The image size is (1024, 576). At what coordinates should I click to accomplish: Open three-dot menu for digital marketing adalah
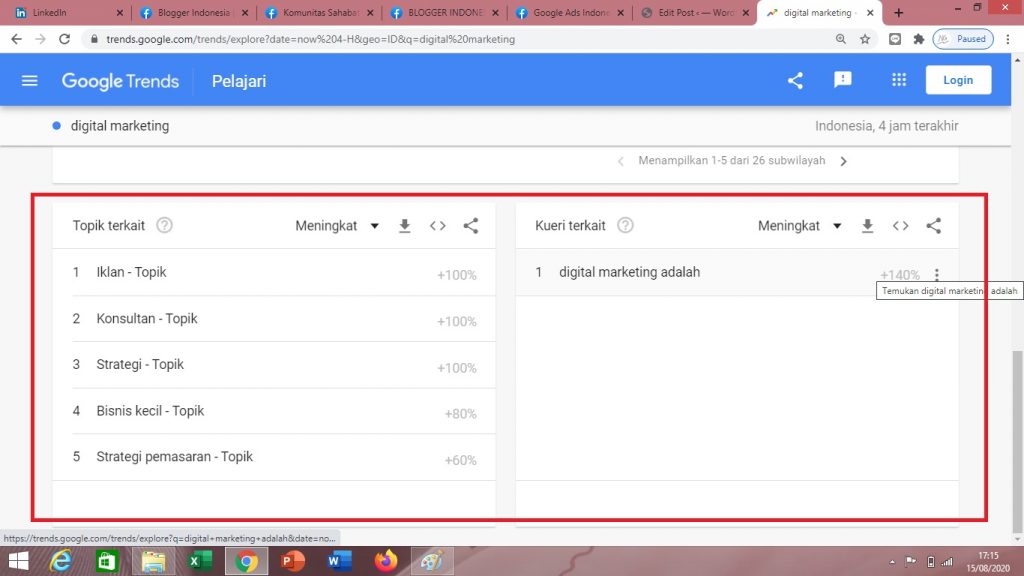point(937,275)
